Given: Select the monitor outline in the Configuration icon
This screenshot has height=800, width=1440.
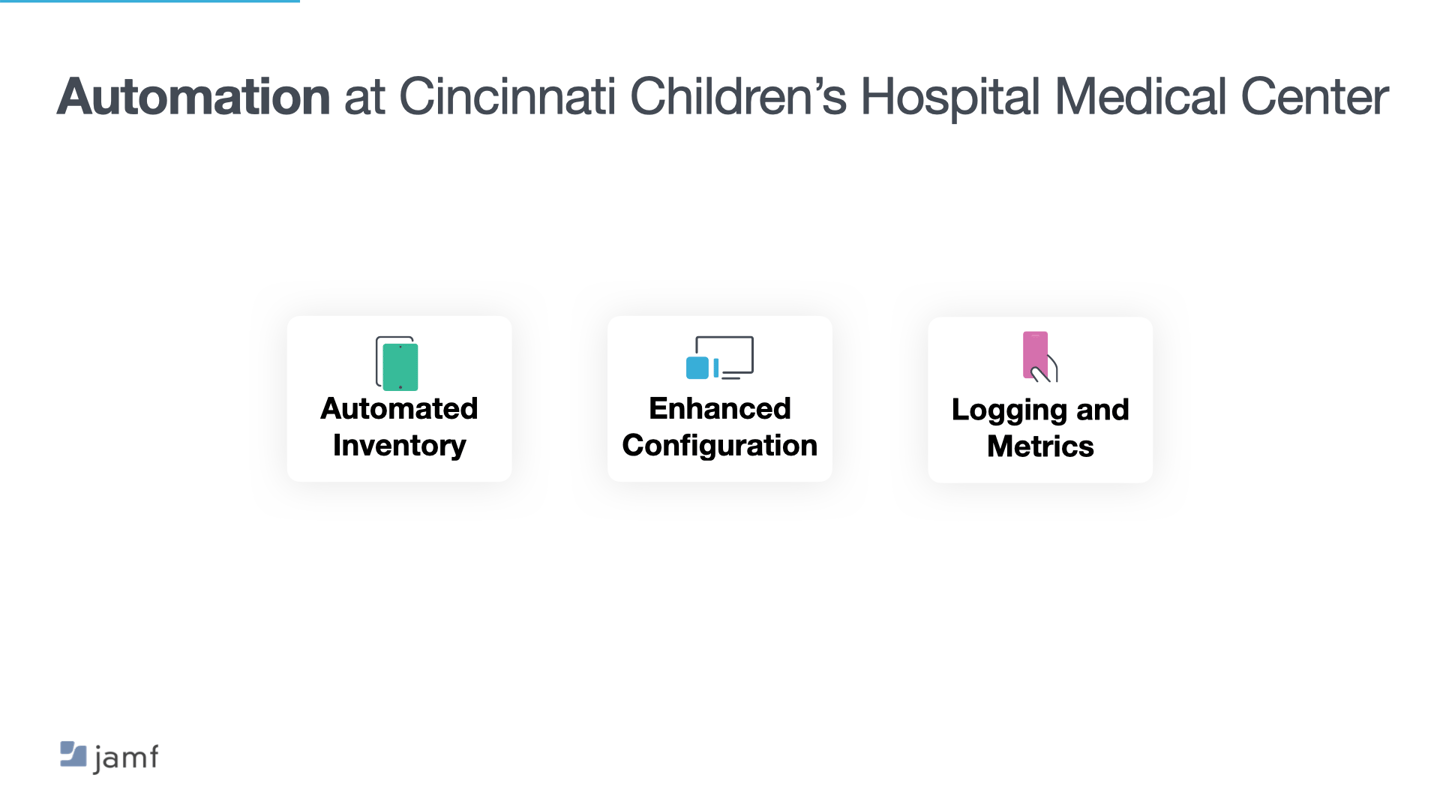Looking at the screenshot, I should 725,357.
